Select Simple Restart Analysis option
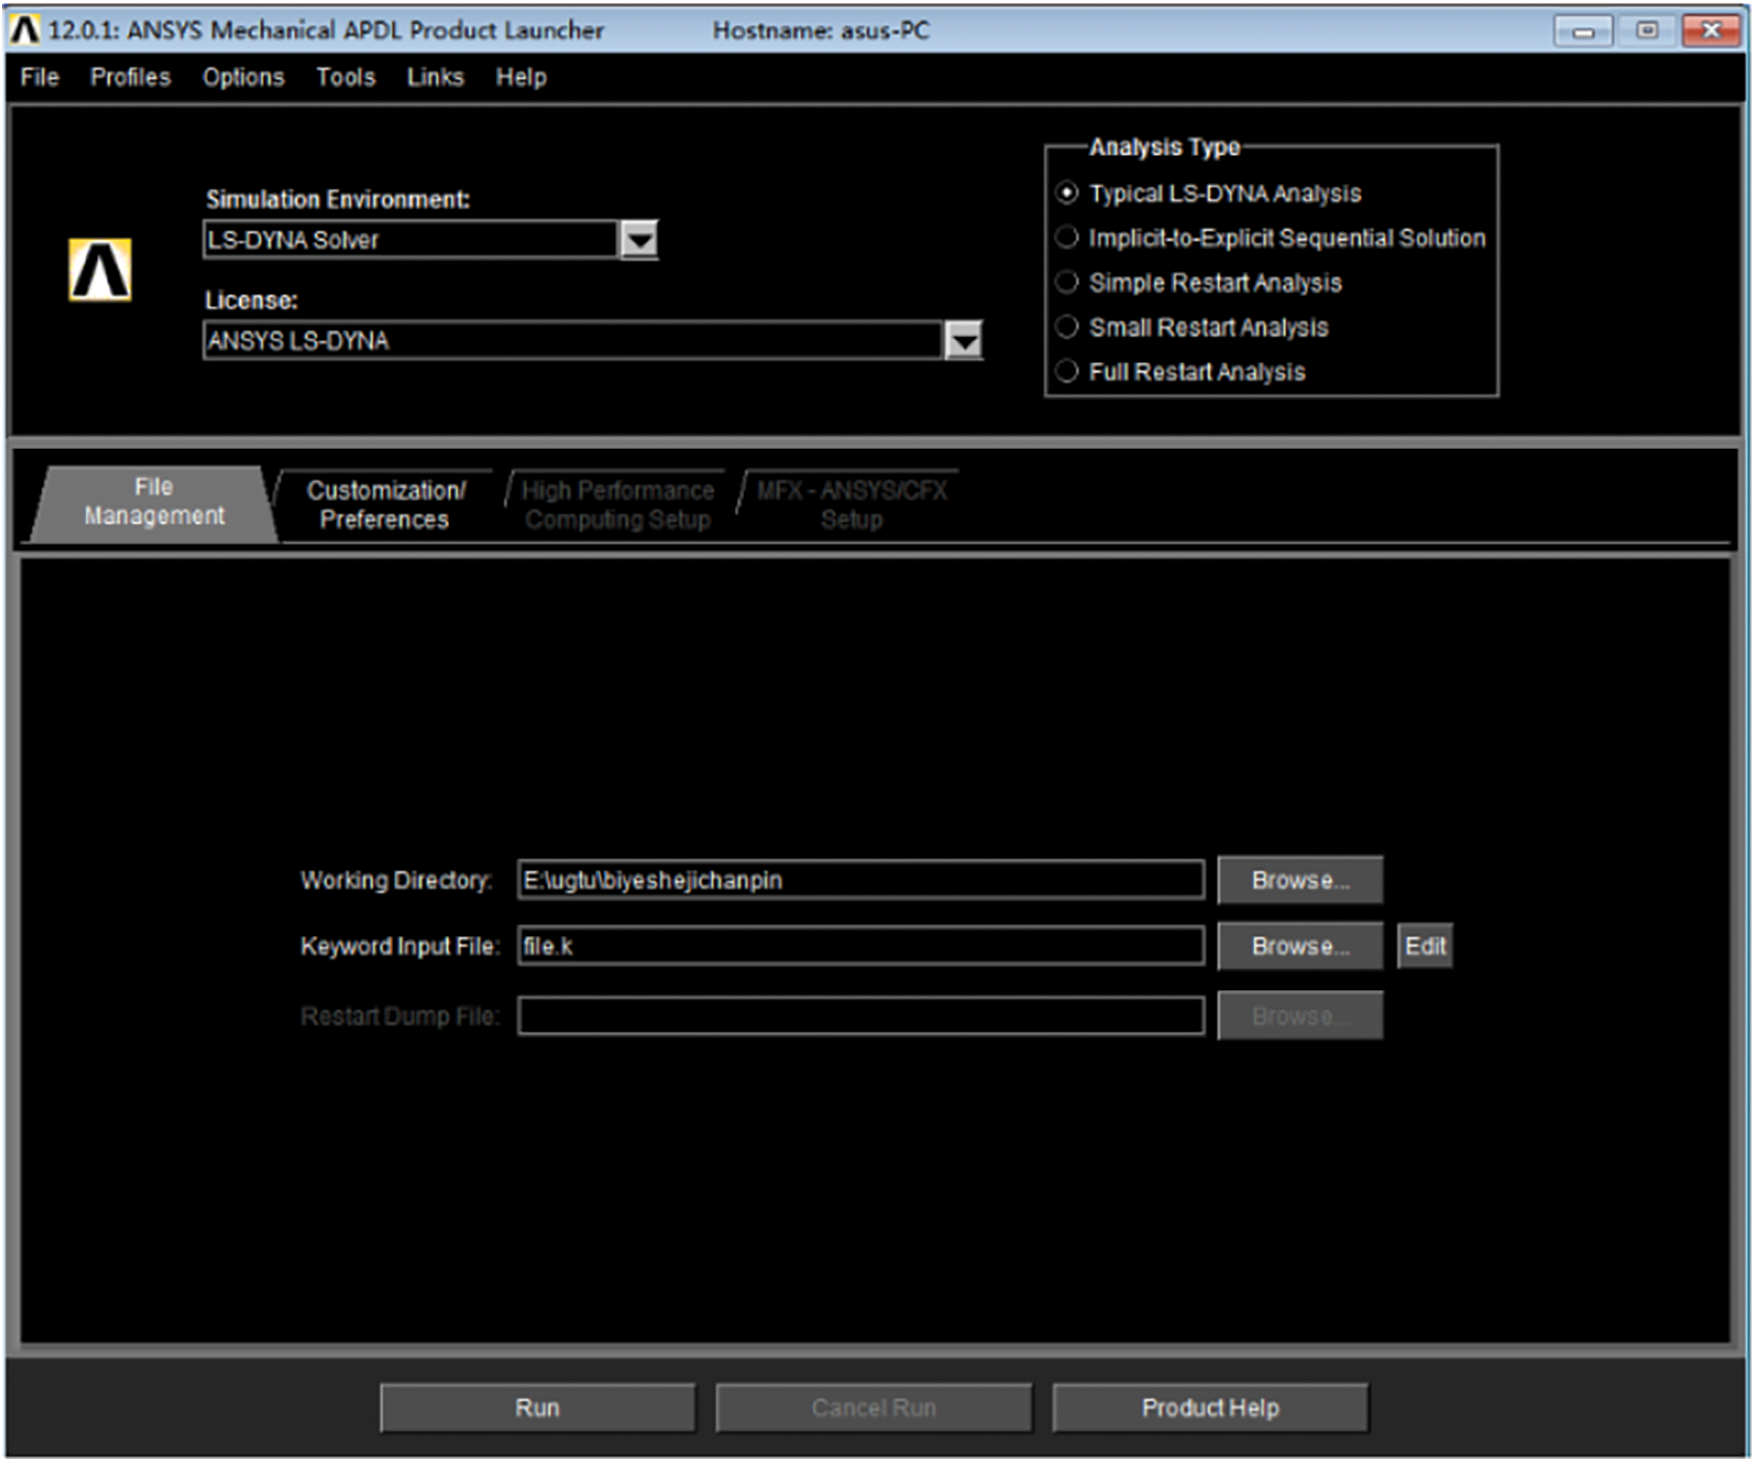 click(1067, 283)
